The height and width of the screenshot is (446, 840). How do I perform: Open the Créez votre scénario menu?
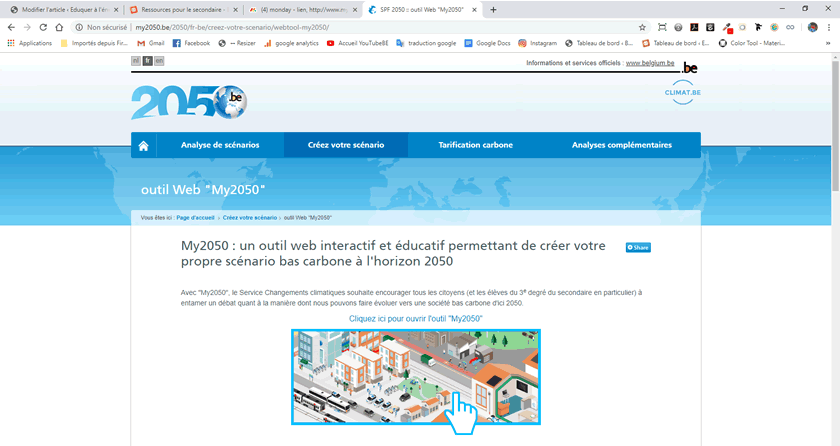pyautogui.click(x=346, y=145)
